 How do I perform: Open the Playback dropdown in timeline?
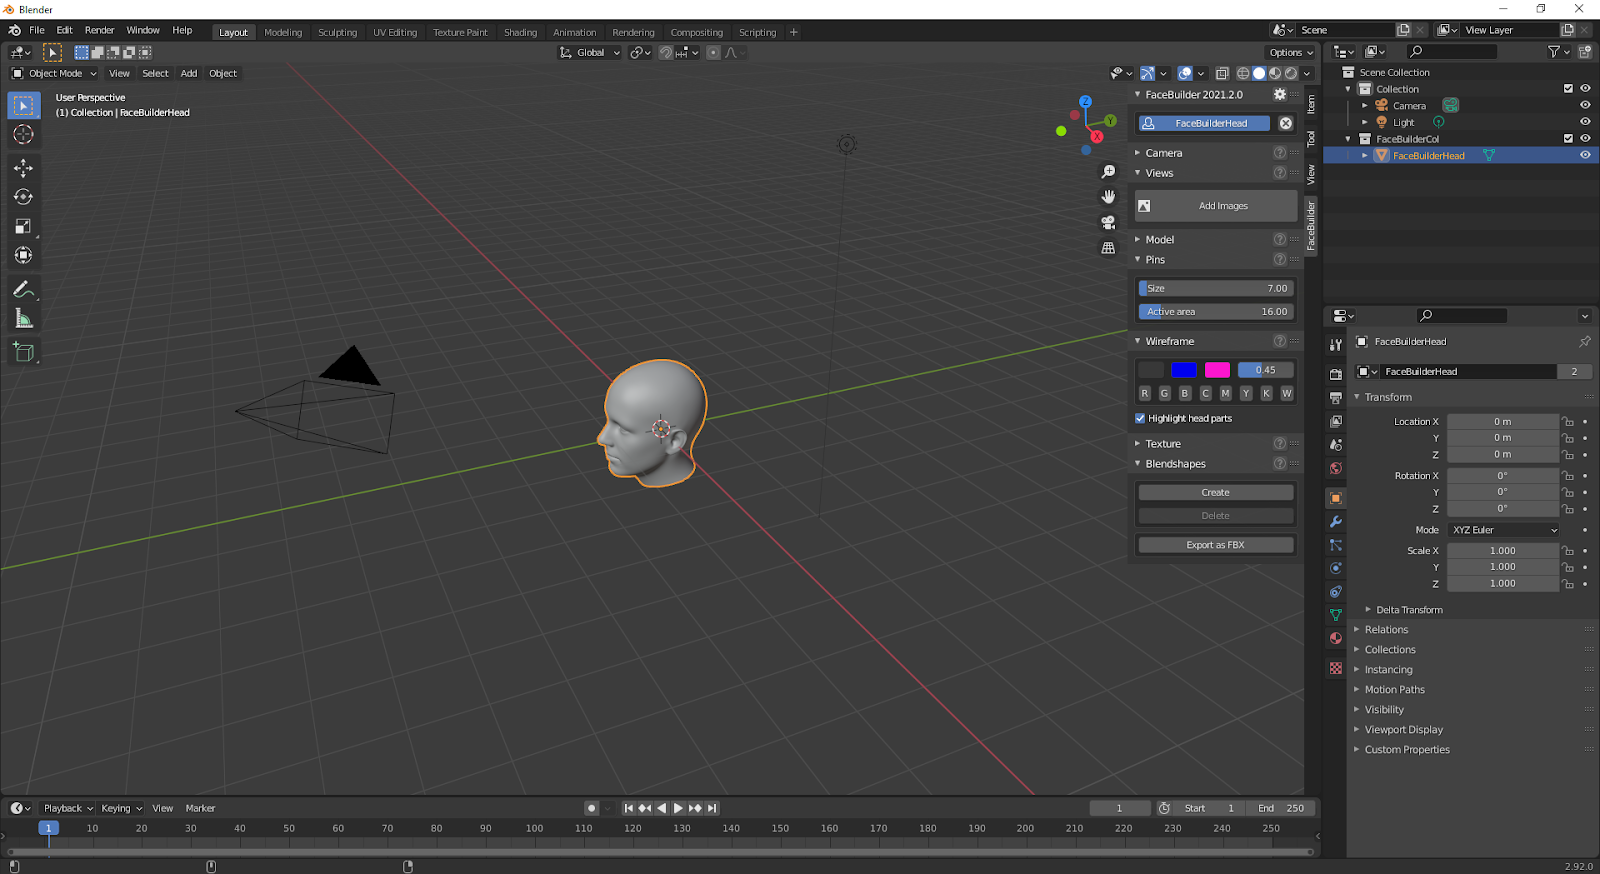coord(67,808)
